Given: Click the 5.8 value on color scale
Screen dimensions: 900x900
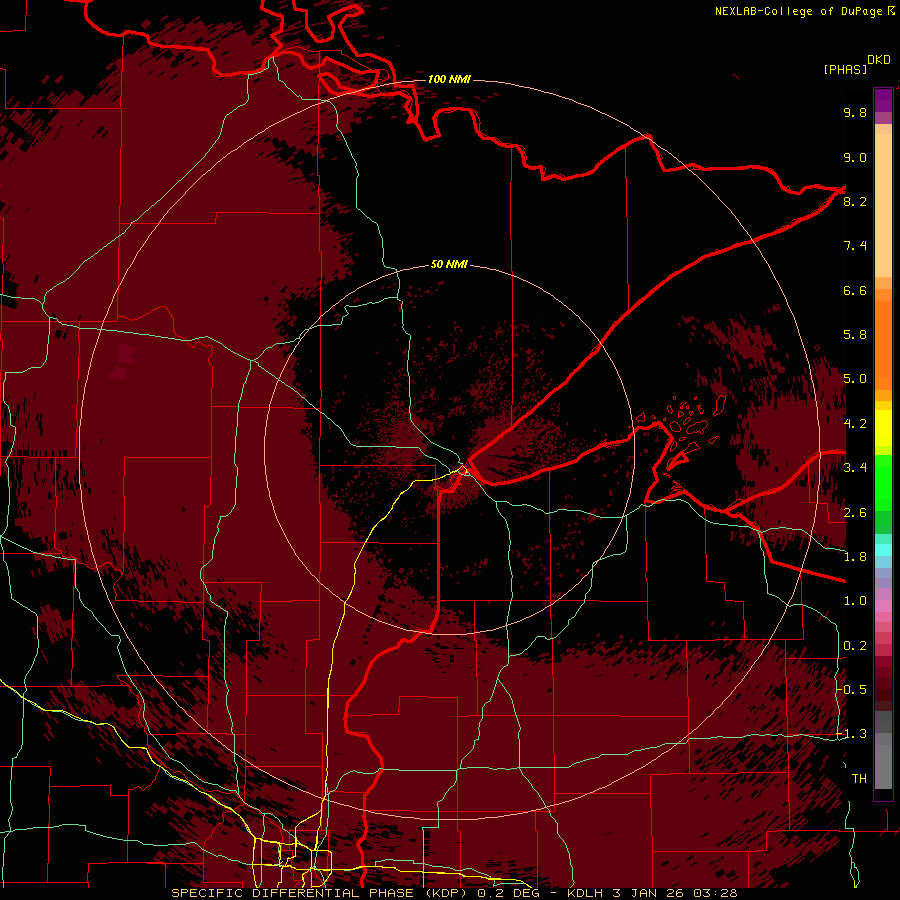Looking at the screenshot, I should click(855, 334).
